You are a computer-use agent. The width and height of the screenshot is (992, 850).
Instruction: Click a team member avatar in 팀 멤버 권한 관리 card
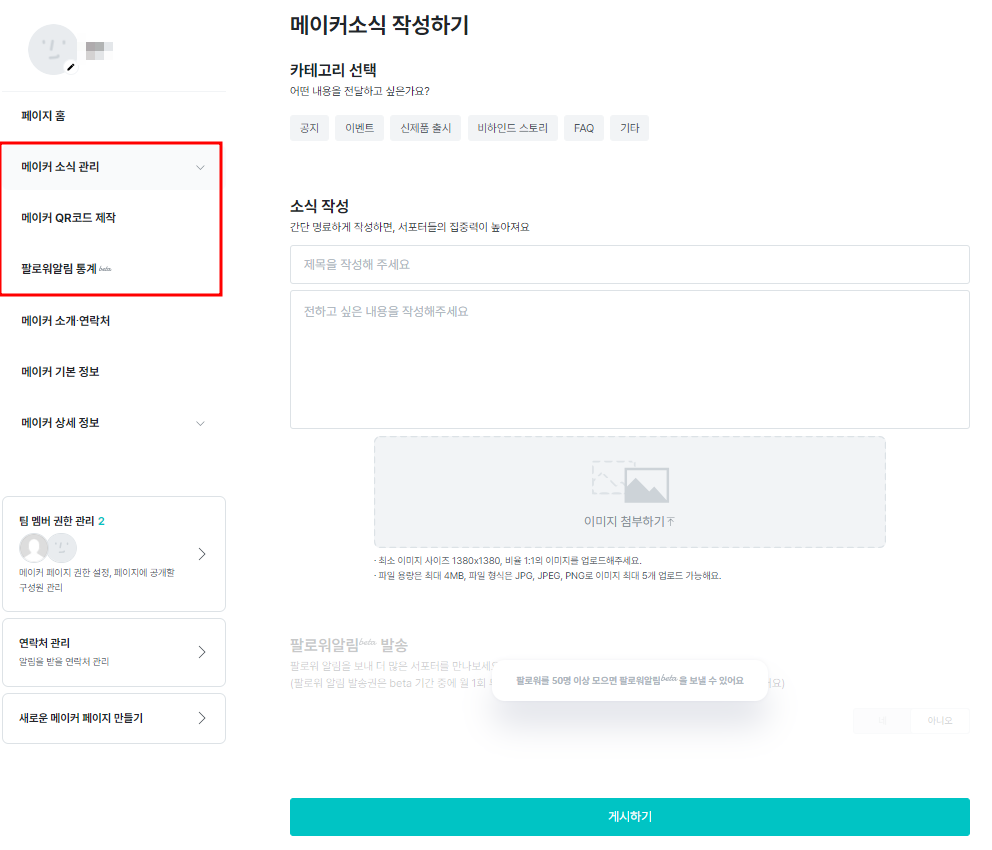click(x=32, y=548)
